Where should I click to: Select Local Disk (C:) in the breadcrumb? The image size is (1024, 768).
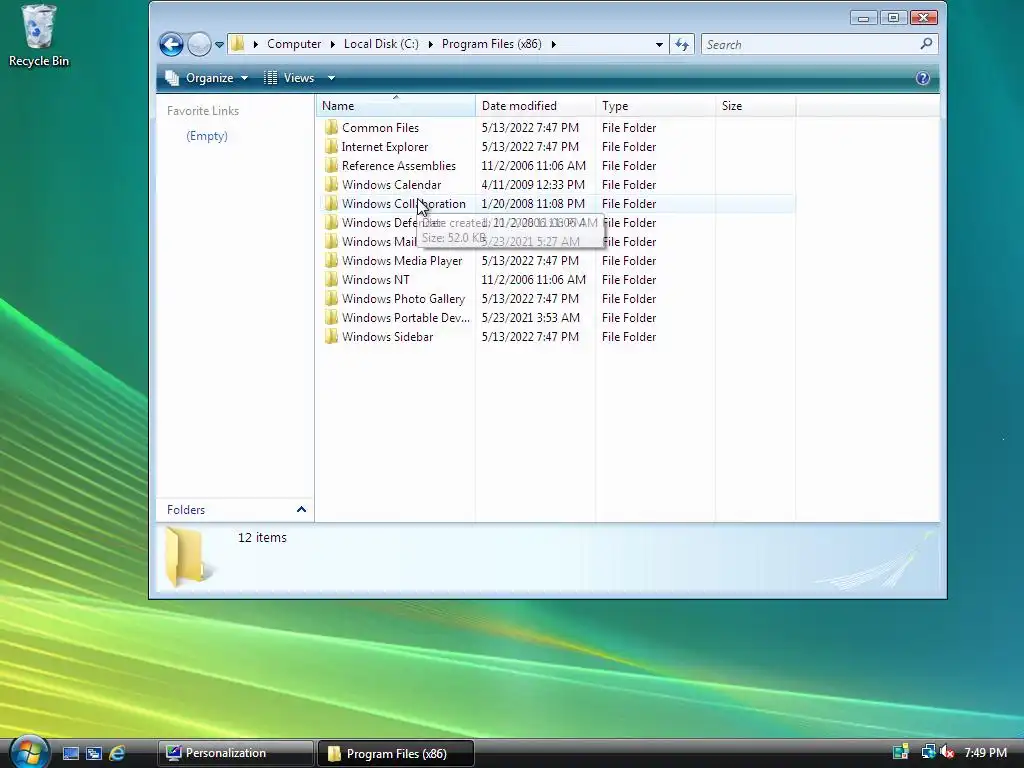point(381,44)
